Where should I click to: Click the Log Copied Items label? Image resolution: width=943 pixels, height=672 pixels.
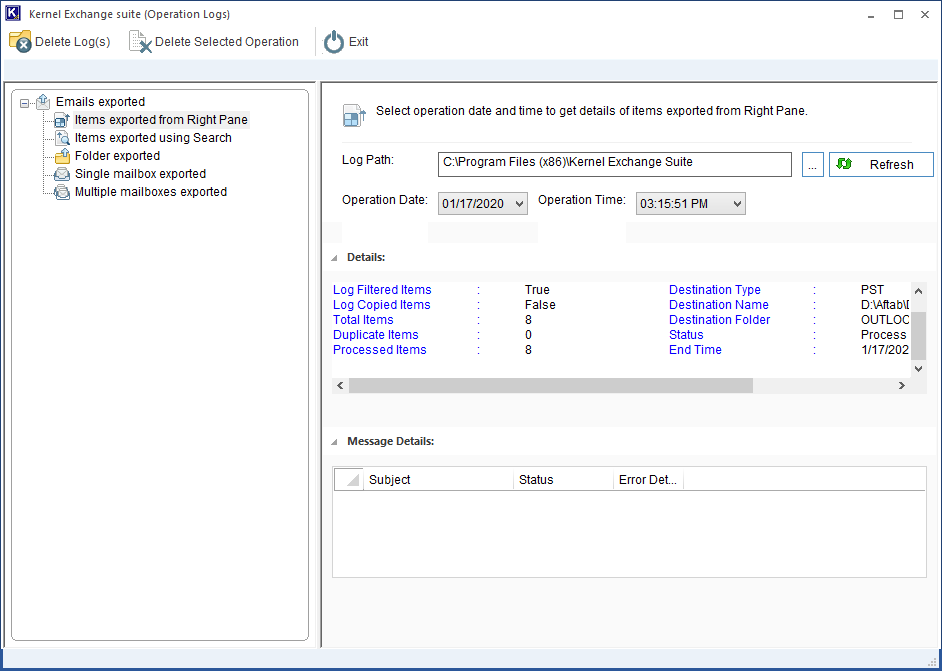coord(382,305)
